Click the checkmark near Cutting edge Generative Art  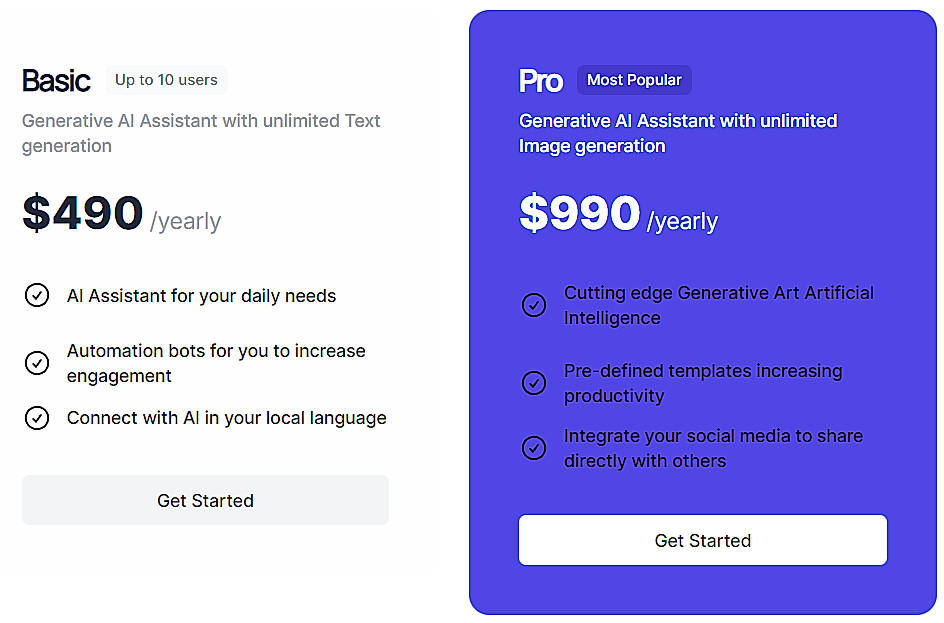click(534, 304)
